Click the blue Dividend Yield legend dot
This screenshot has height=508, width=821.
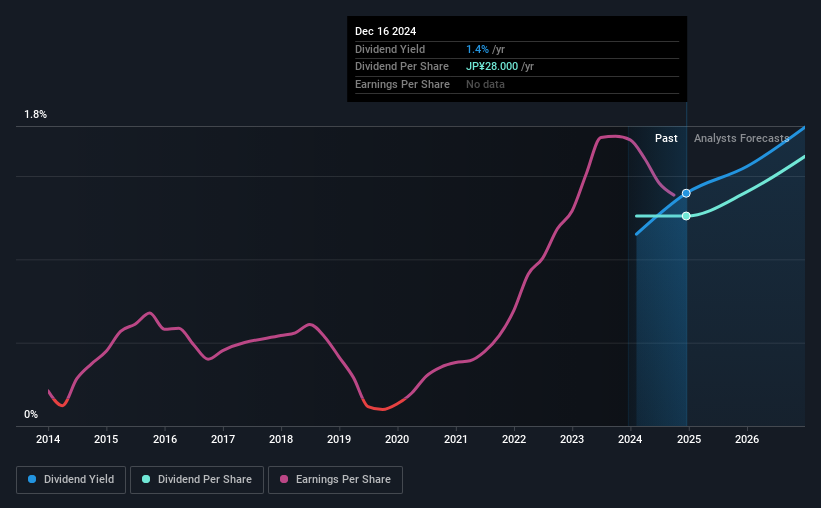[x=32, y=479]
